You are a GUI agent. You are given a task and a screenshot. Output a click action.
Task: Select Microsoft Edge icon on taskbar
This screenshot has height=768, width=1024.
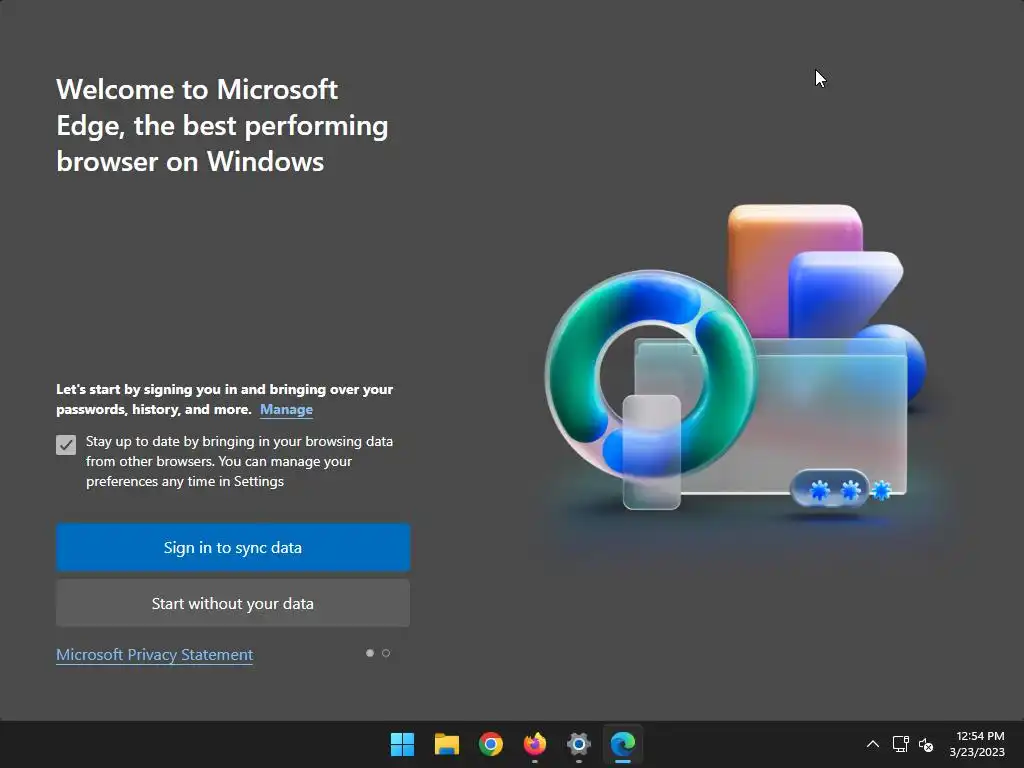(623, 744)
